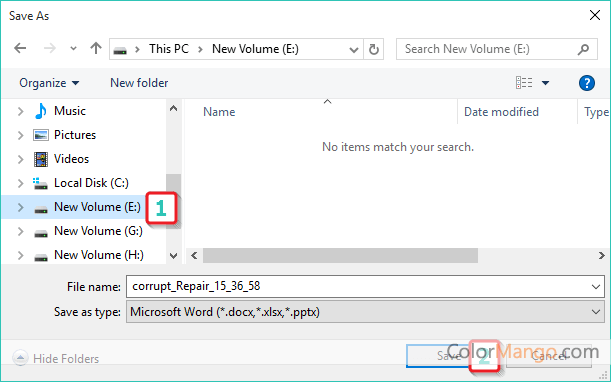The height and width of the screenshot is (382, 611).
Task: Click Hide Folders toggle
Action: click(56, 358)
